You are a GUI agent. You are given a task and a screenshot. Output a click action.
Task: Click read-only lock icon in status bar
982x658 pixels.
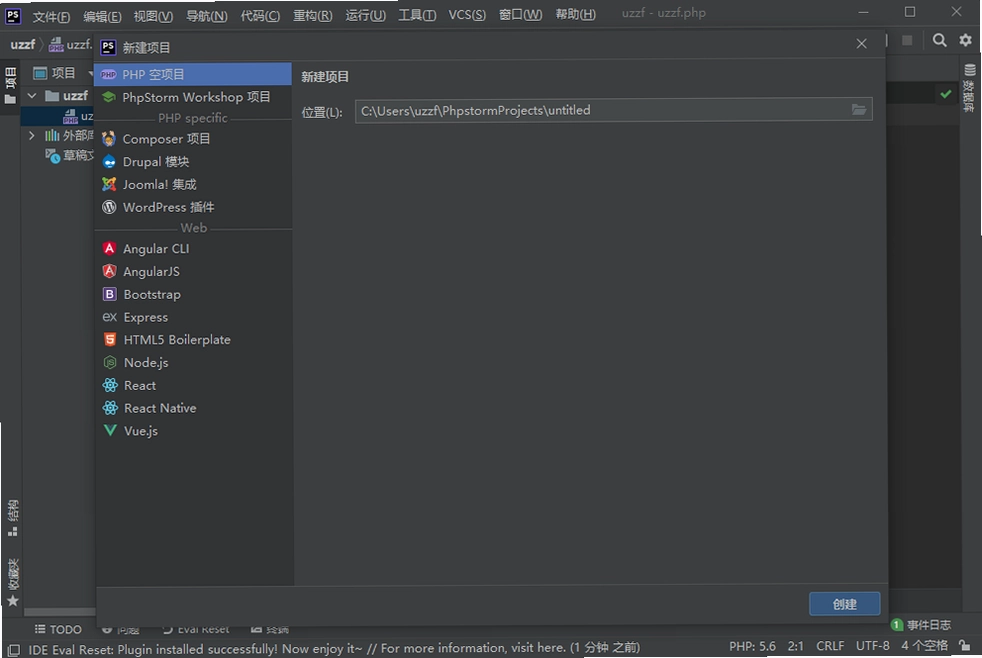click(x=965, y=645)
